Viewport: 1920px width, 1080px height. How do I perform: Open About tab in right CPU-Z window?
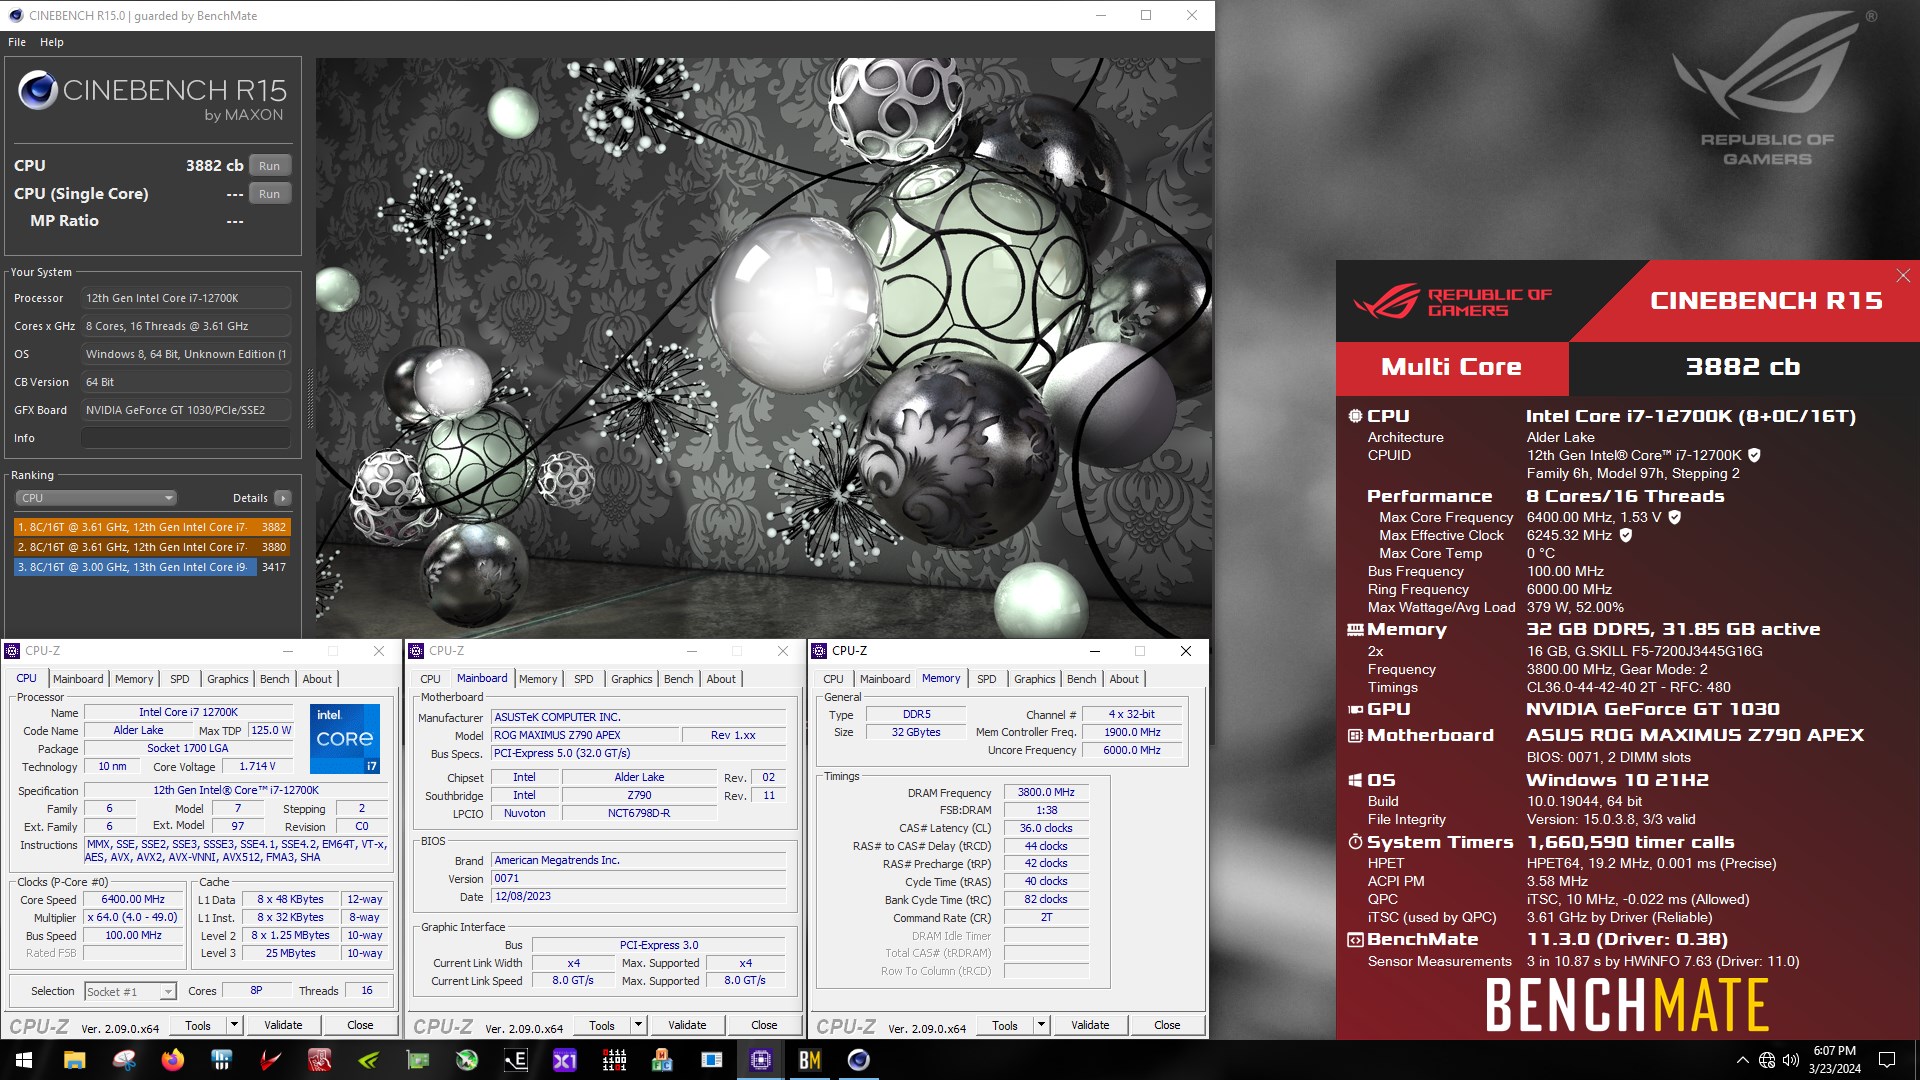pyautogui.click(x=1124, y=679)
